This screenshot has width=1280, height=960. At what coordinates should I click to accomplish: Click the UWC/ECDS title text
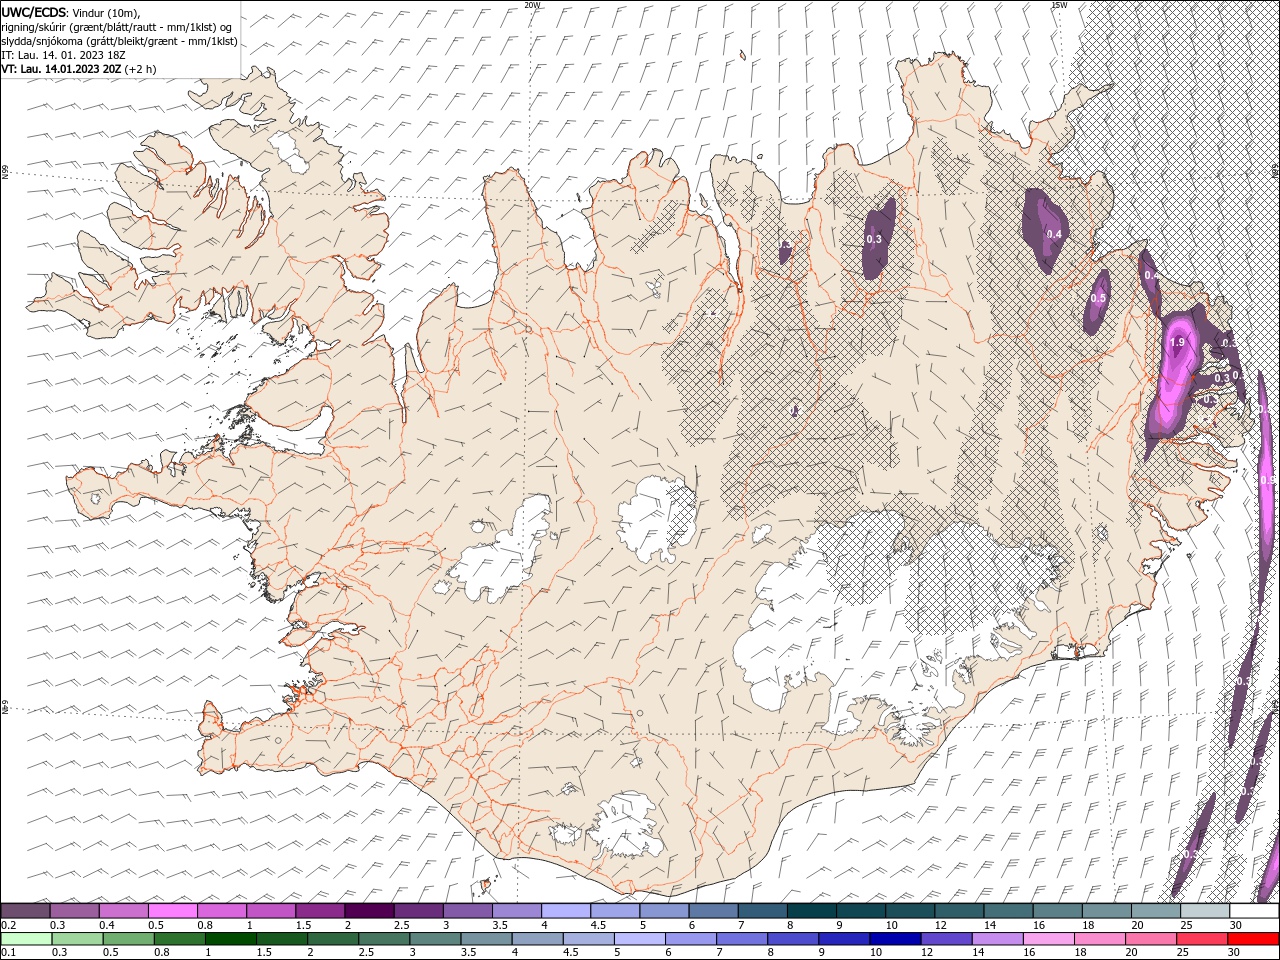click(34, 11)
